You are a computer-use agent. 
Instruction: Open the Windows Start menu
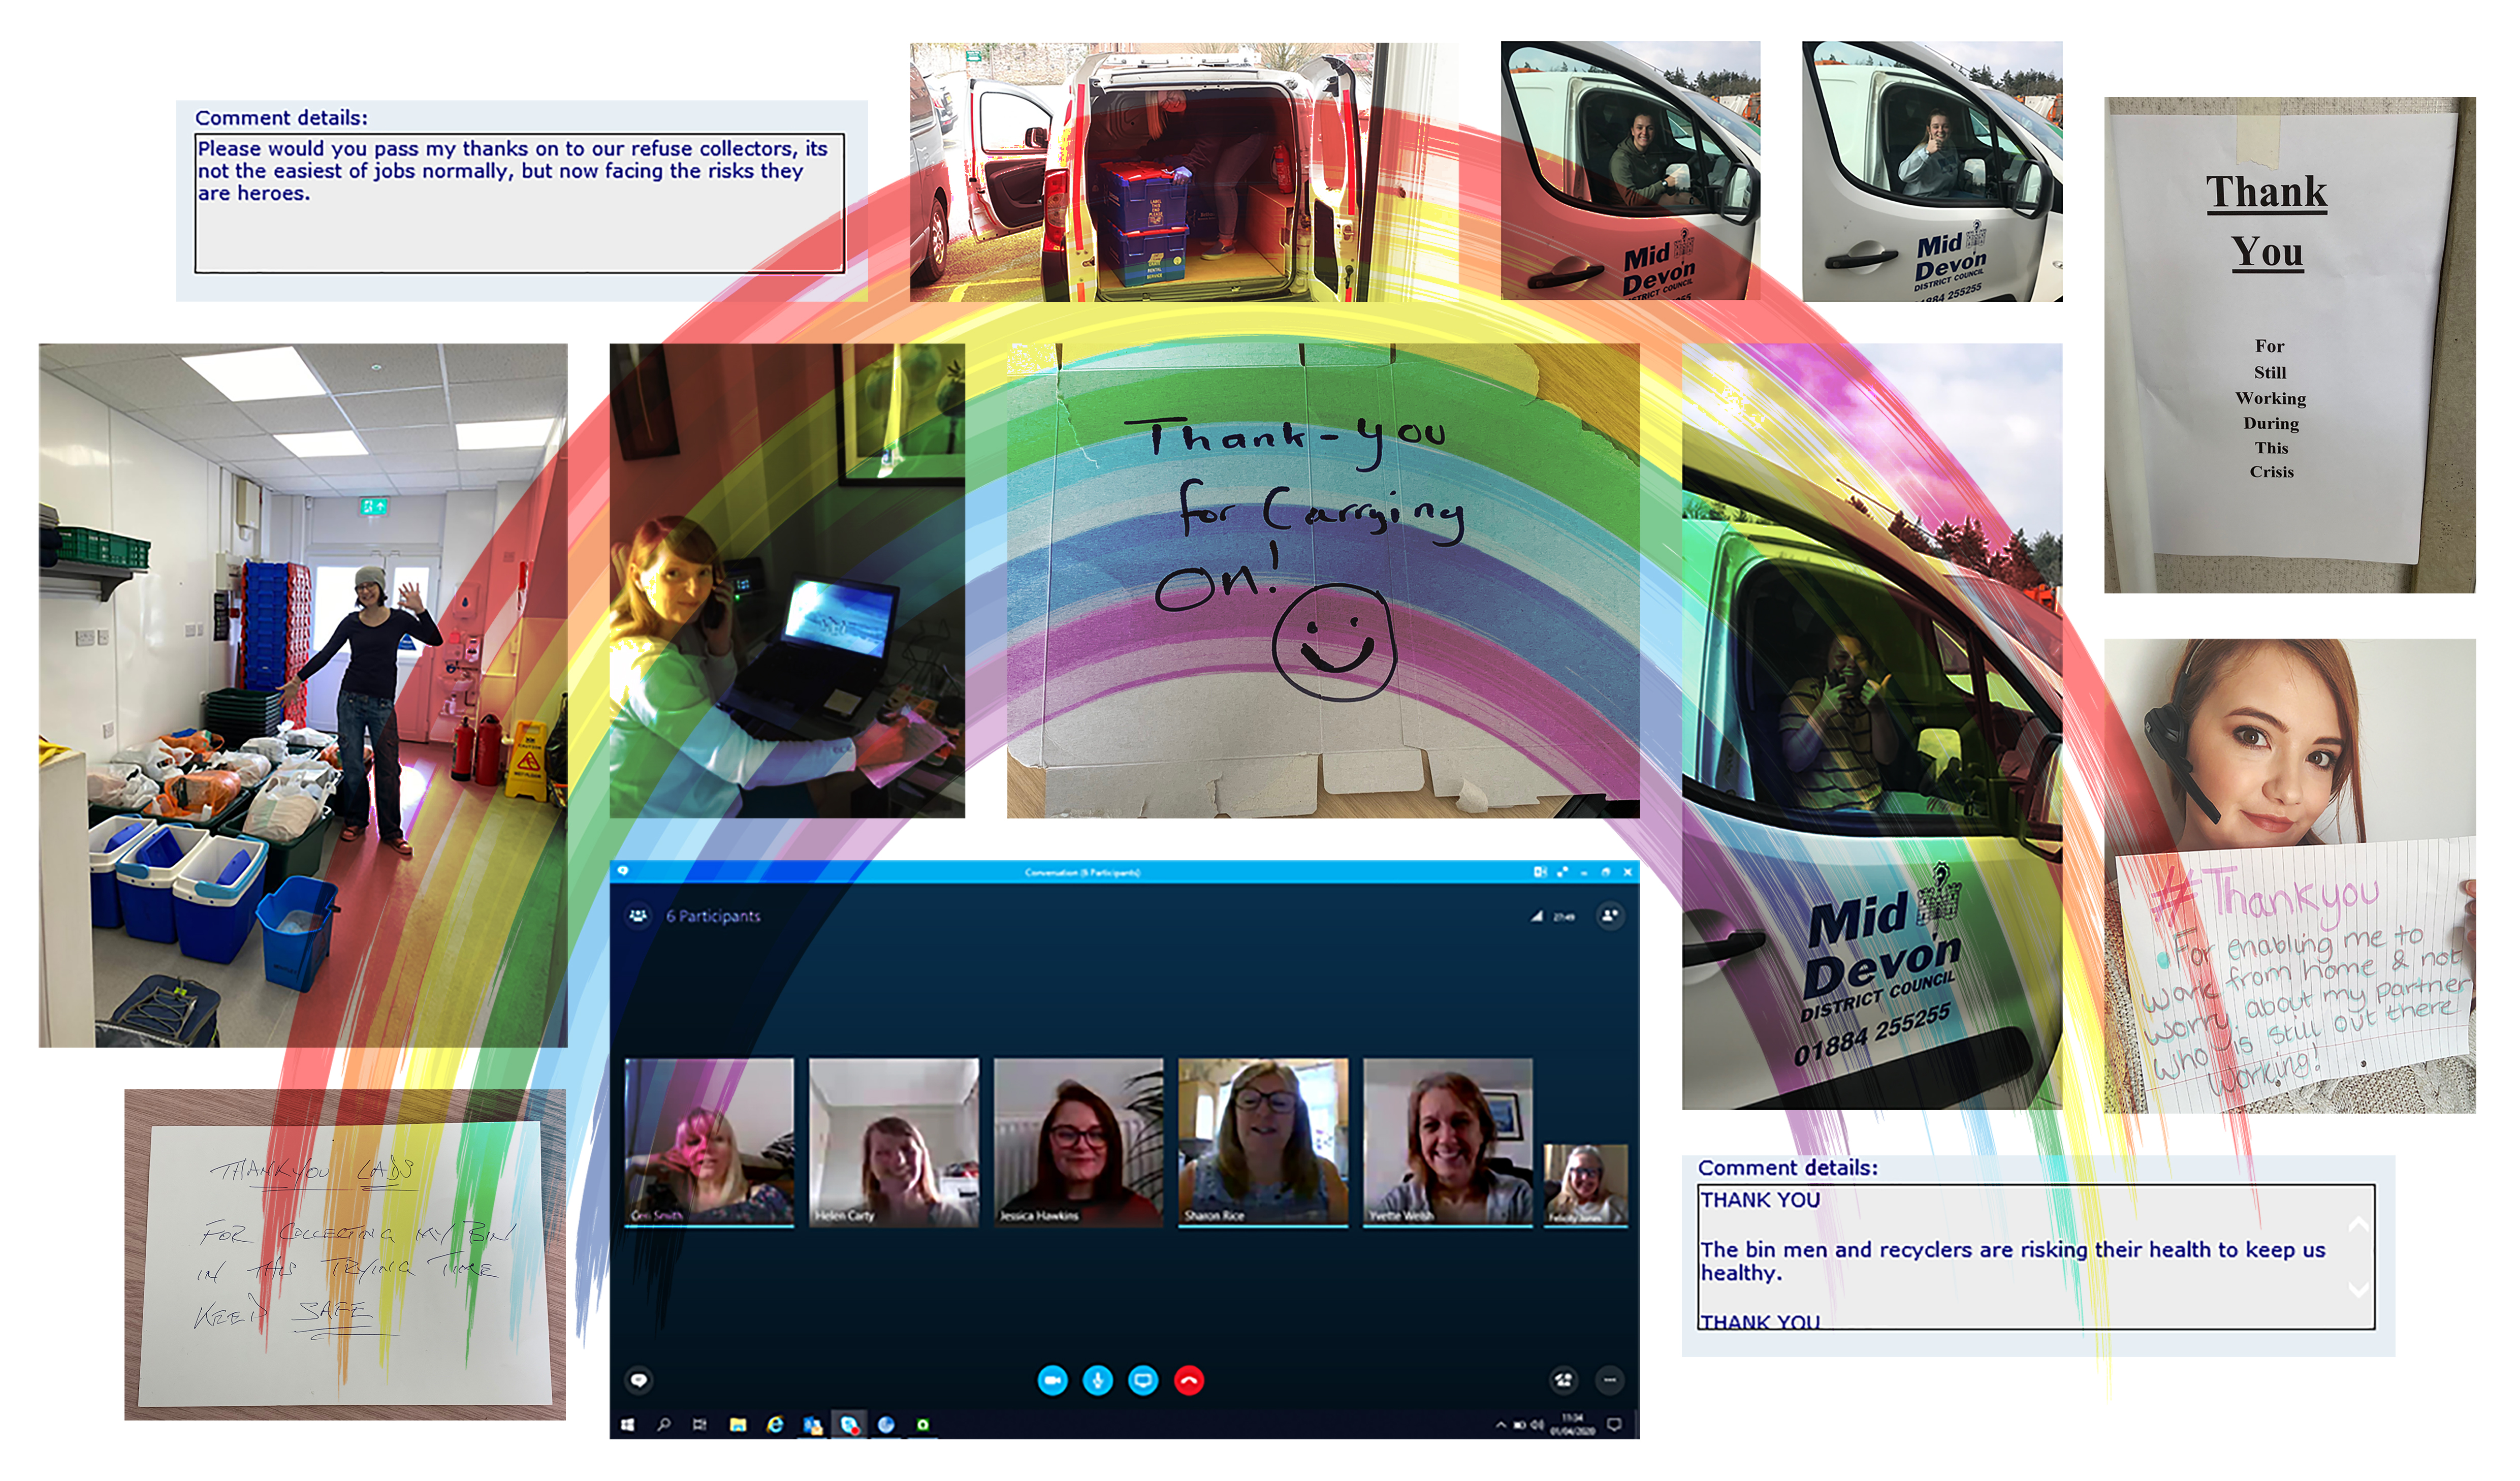(628, 1425)
